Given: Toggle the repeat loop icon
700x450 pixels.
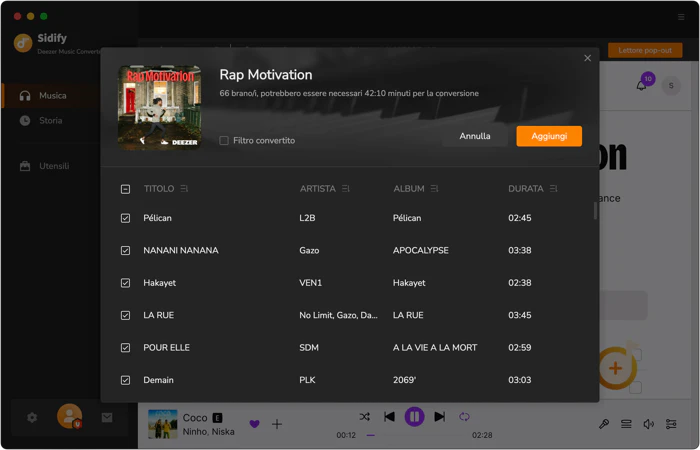Looking at the screenshot, I should point(464,417).
